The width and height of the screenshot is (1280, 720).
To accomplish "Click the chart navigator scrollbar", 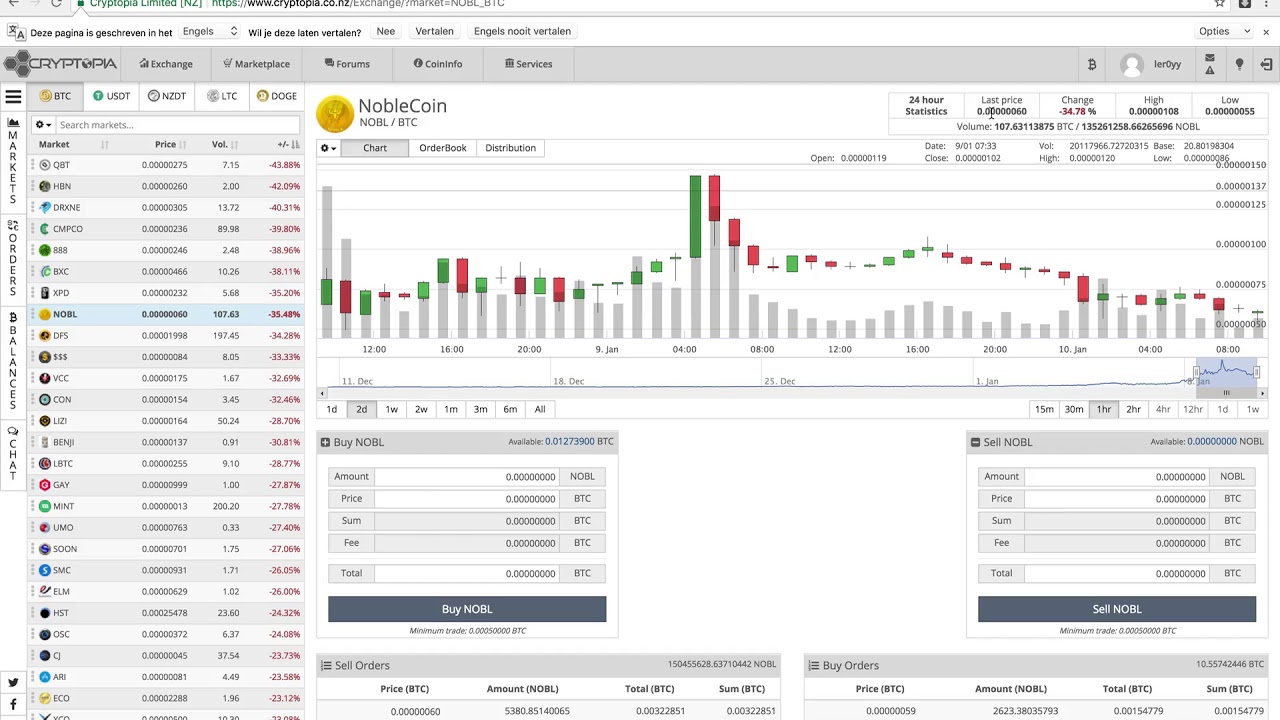I will [x=1226, y=393].
